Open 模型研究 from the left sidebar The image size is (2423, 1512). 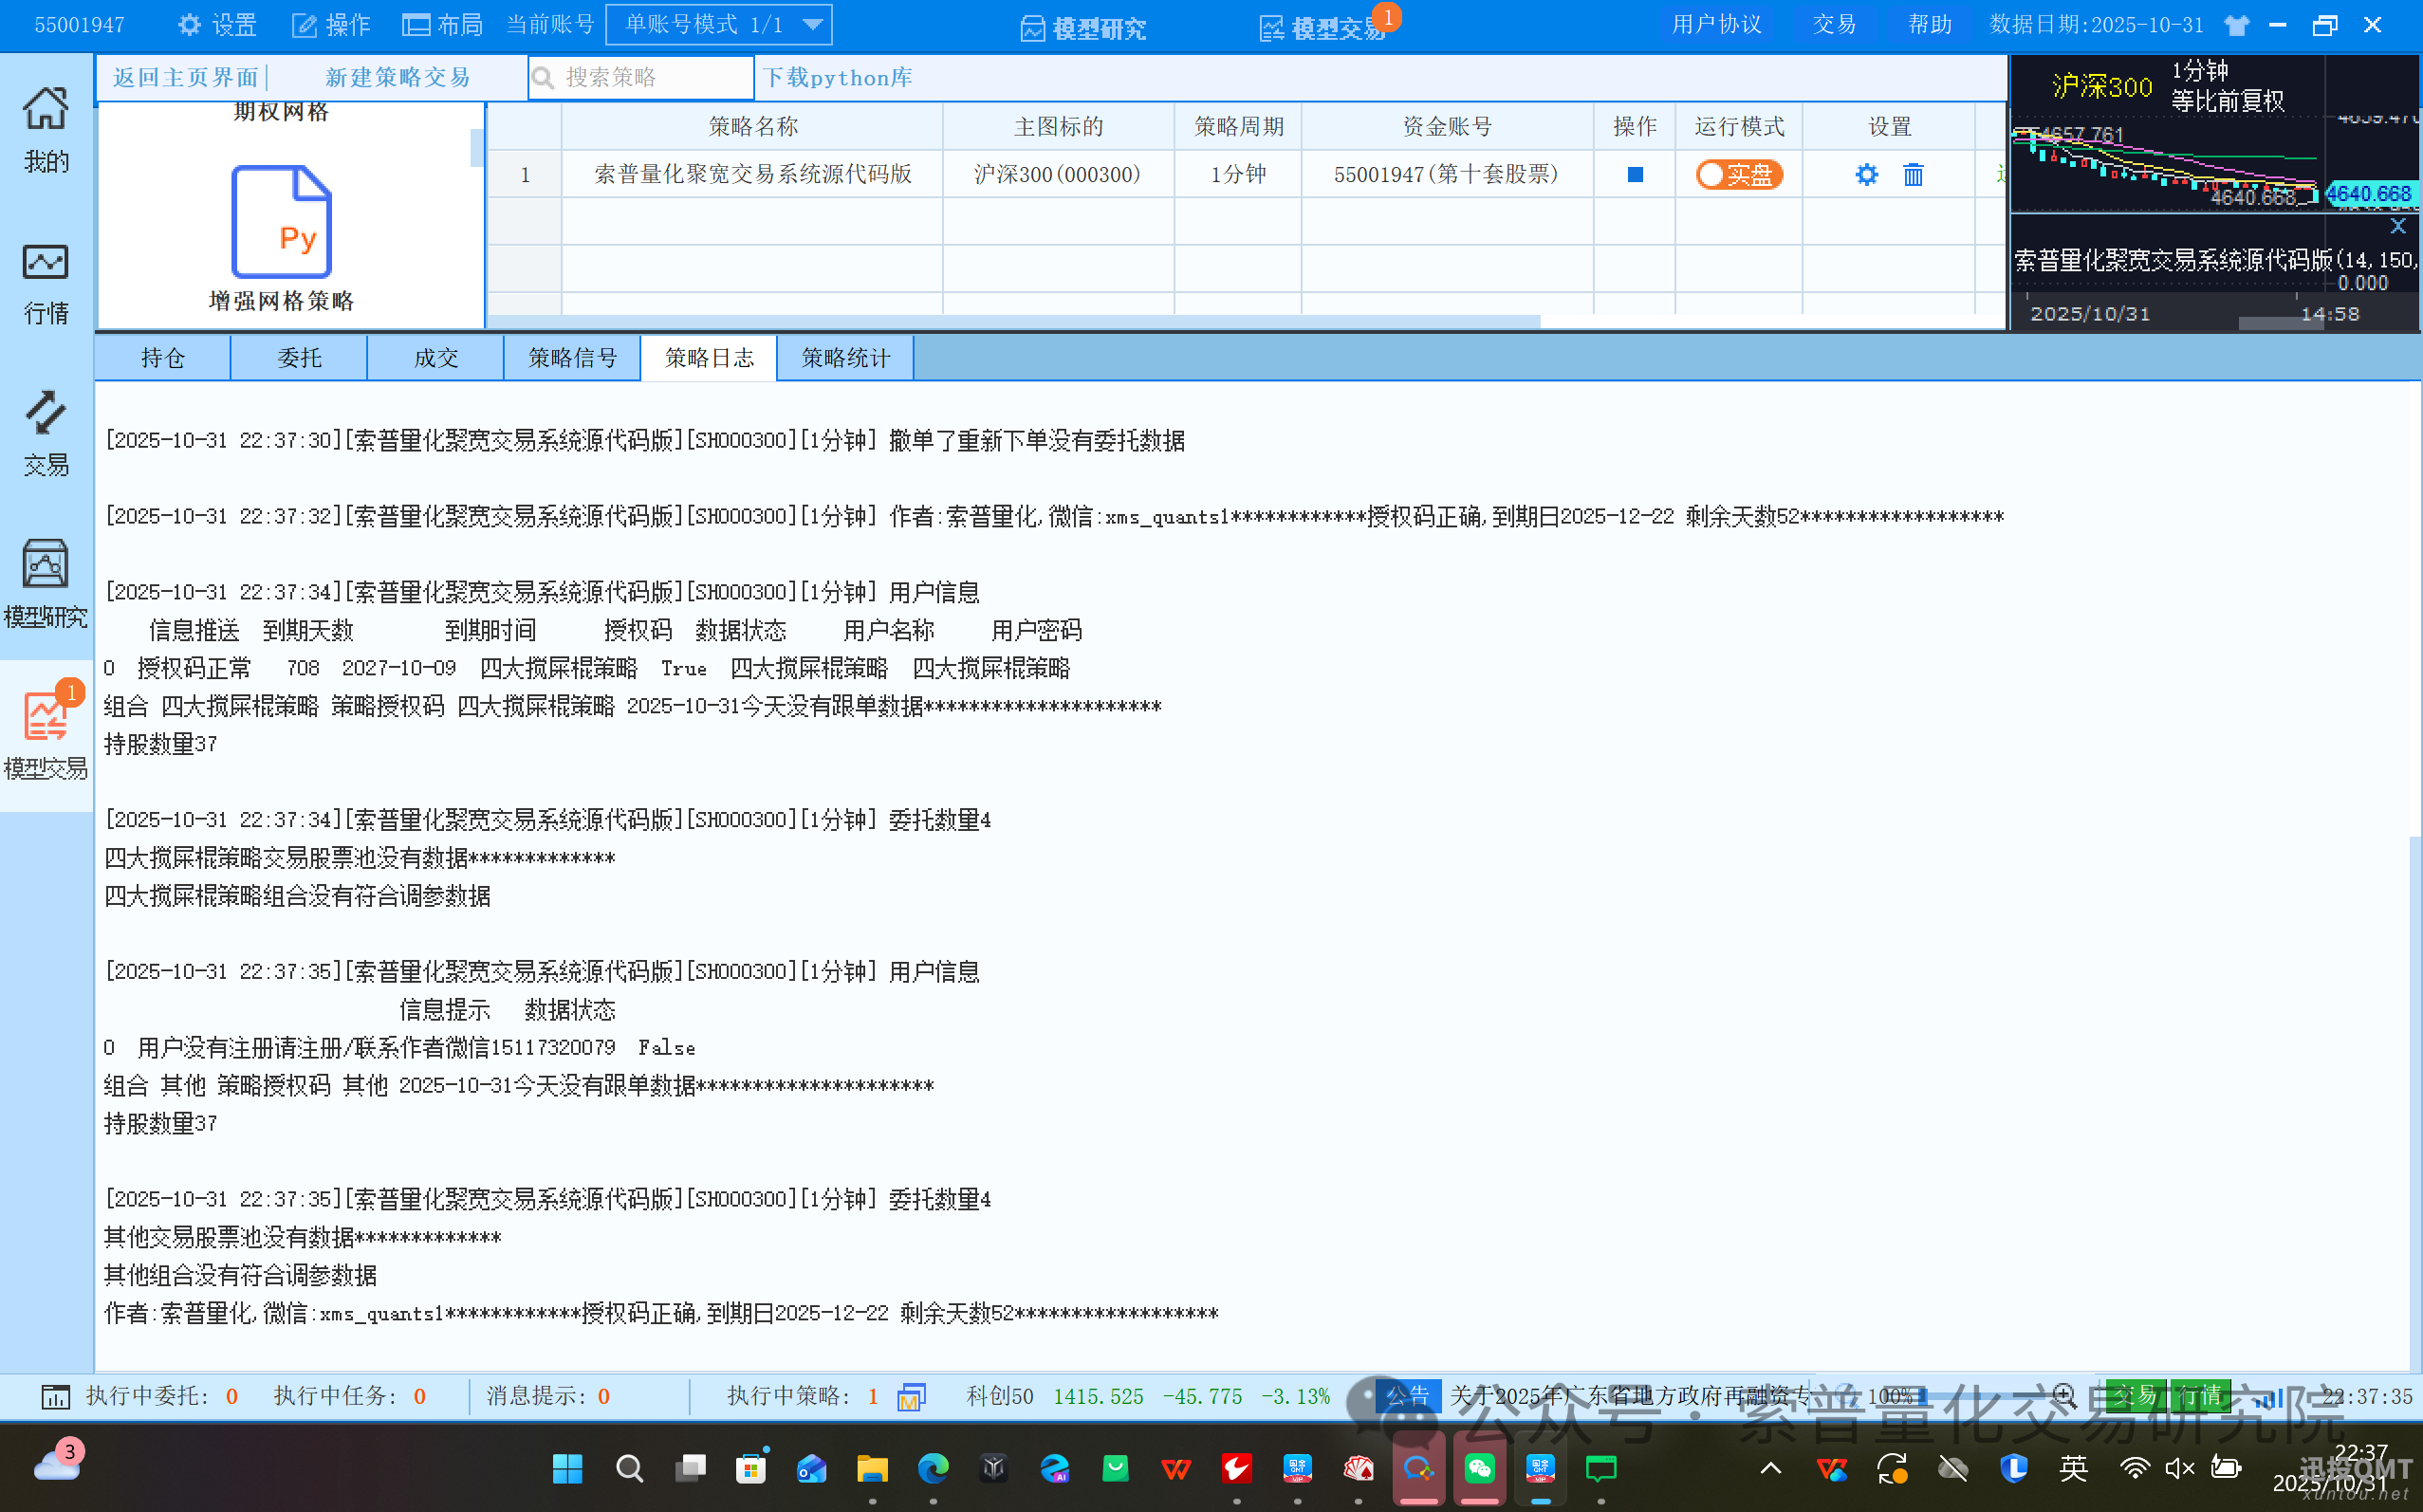[x=45, y=585]
